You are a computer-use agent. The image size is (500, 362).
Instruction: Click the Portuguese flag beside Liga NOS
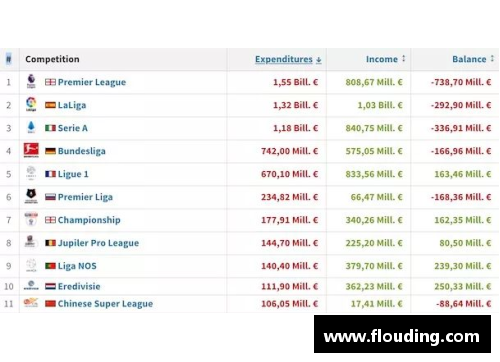[x=50, y=266]
